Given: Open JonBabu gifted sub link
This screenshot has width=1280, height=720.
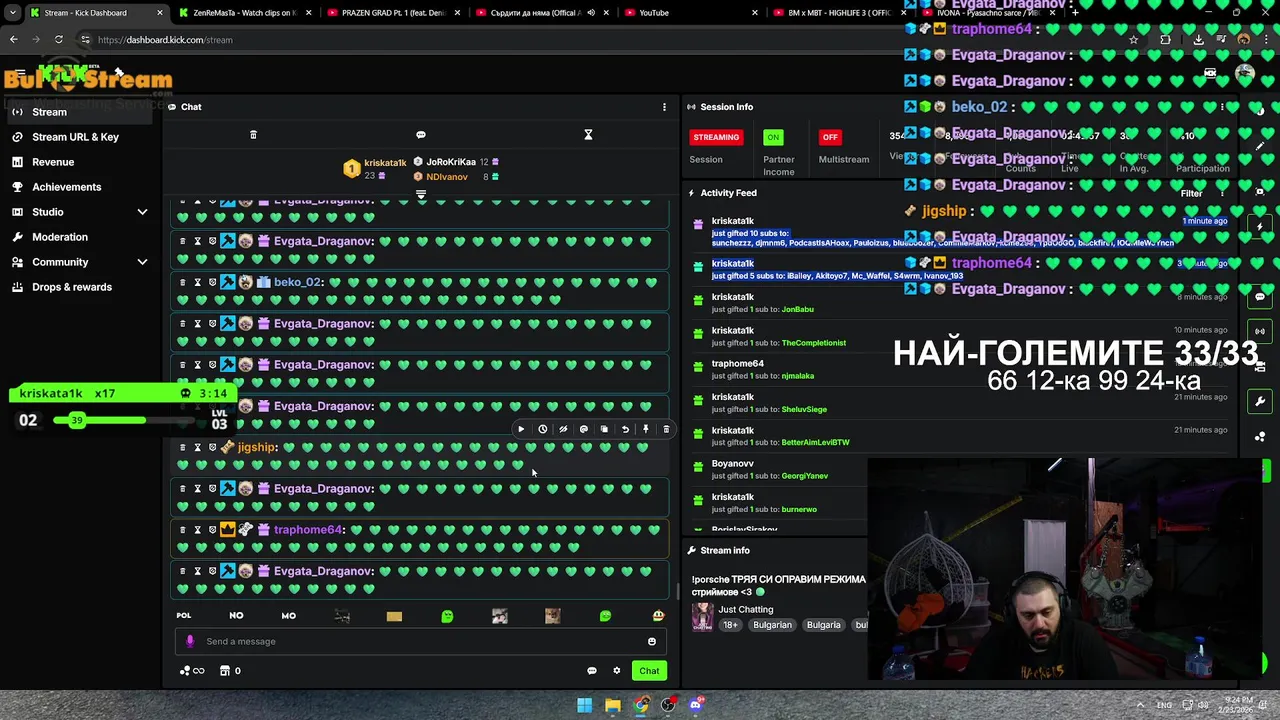Looking at the screenshot, I should [797, 310].
